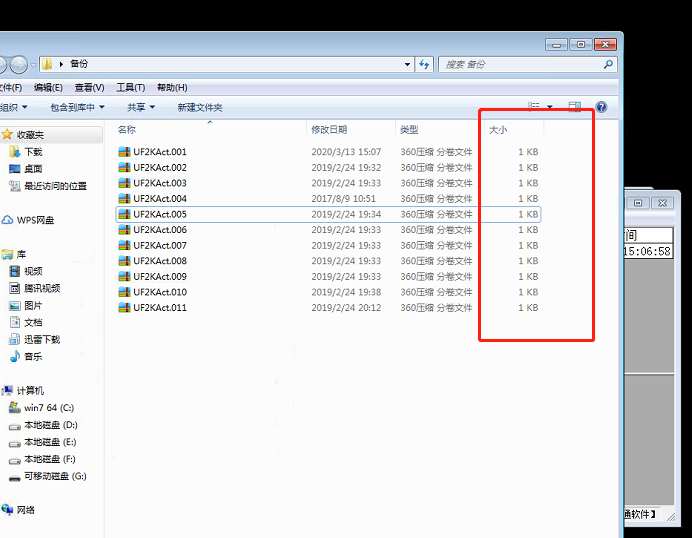The image size is (692, 538).
Task: Open 本地磁盘 (F:) drive
Action: [50, 459]
